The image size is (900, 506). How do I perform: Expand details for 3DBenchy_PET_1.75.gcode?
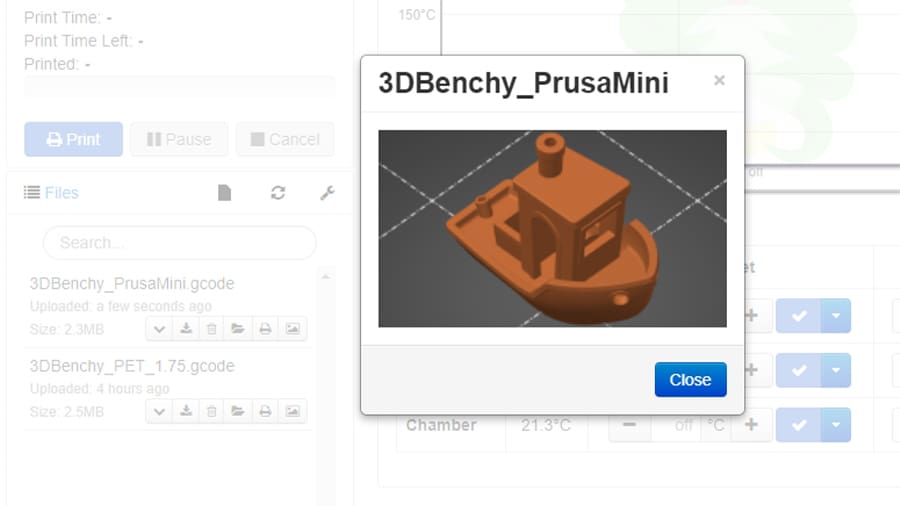(x=160, y=411)
